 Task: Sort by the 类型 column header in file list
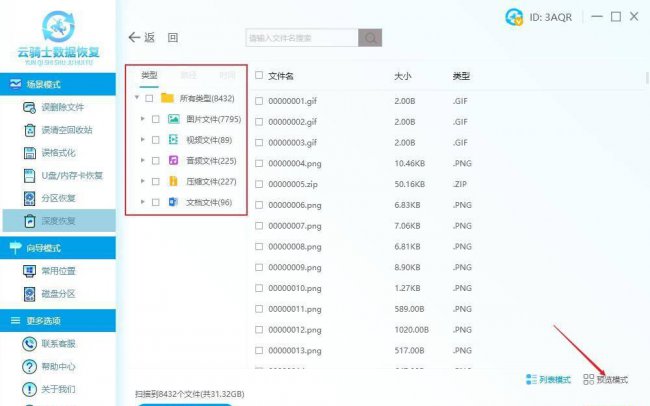tap(461, 76)
